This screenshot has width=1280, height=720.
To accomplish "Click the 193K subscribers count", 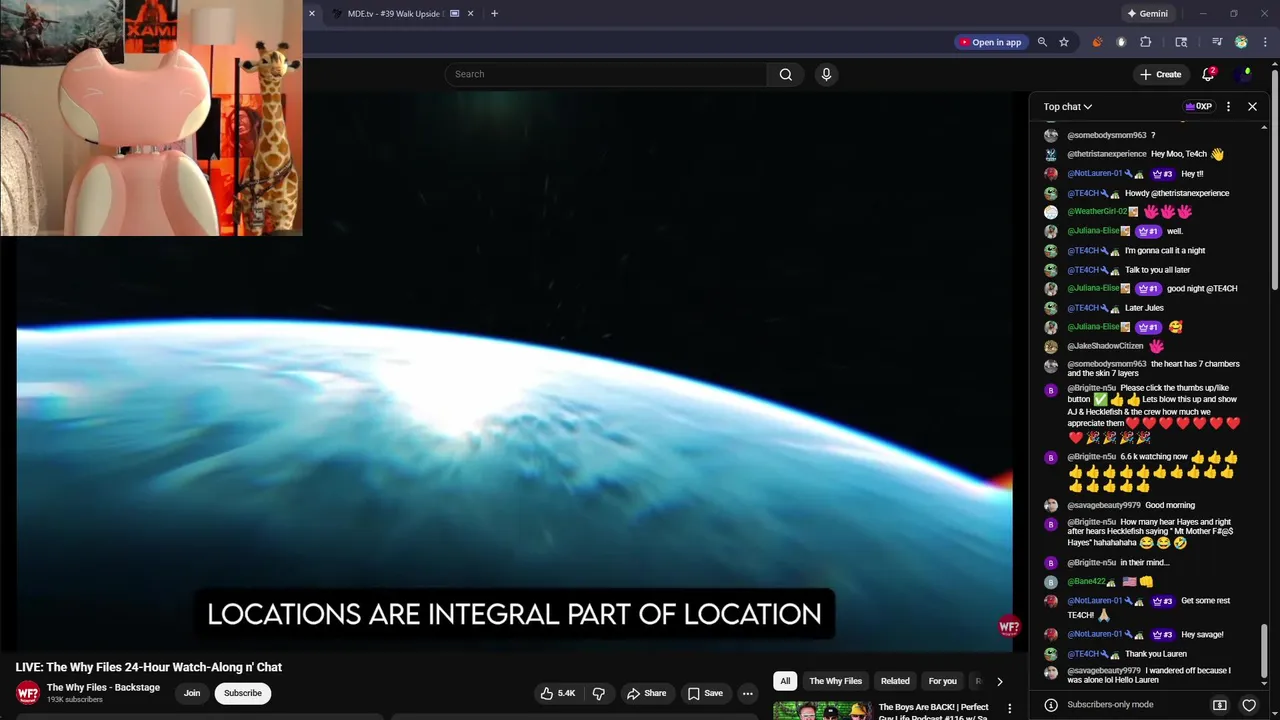I will coord(75,700).
